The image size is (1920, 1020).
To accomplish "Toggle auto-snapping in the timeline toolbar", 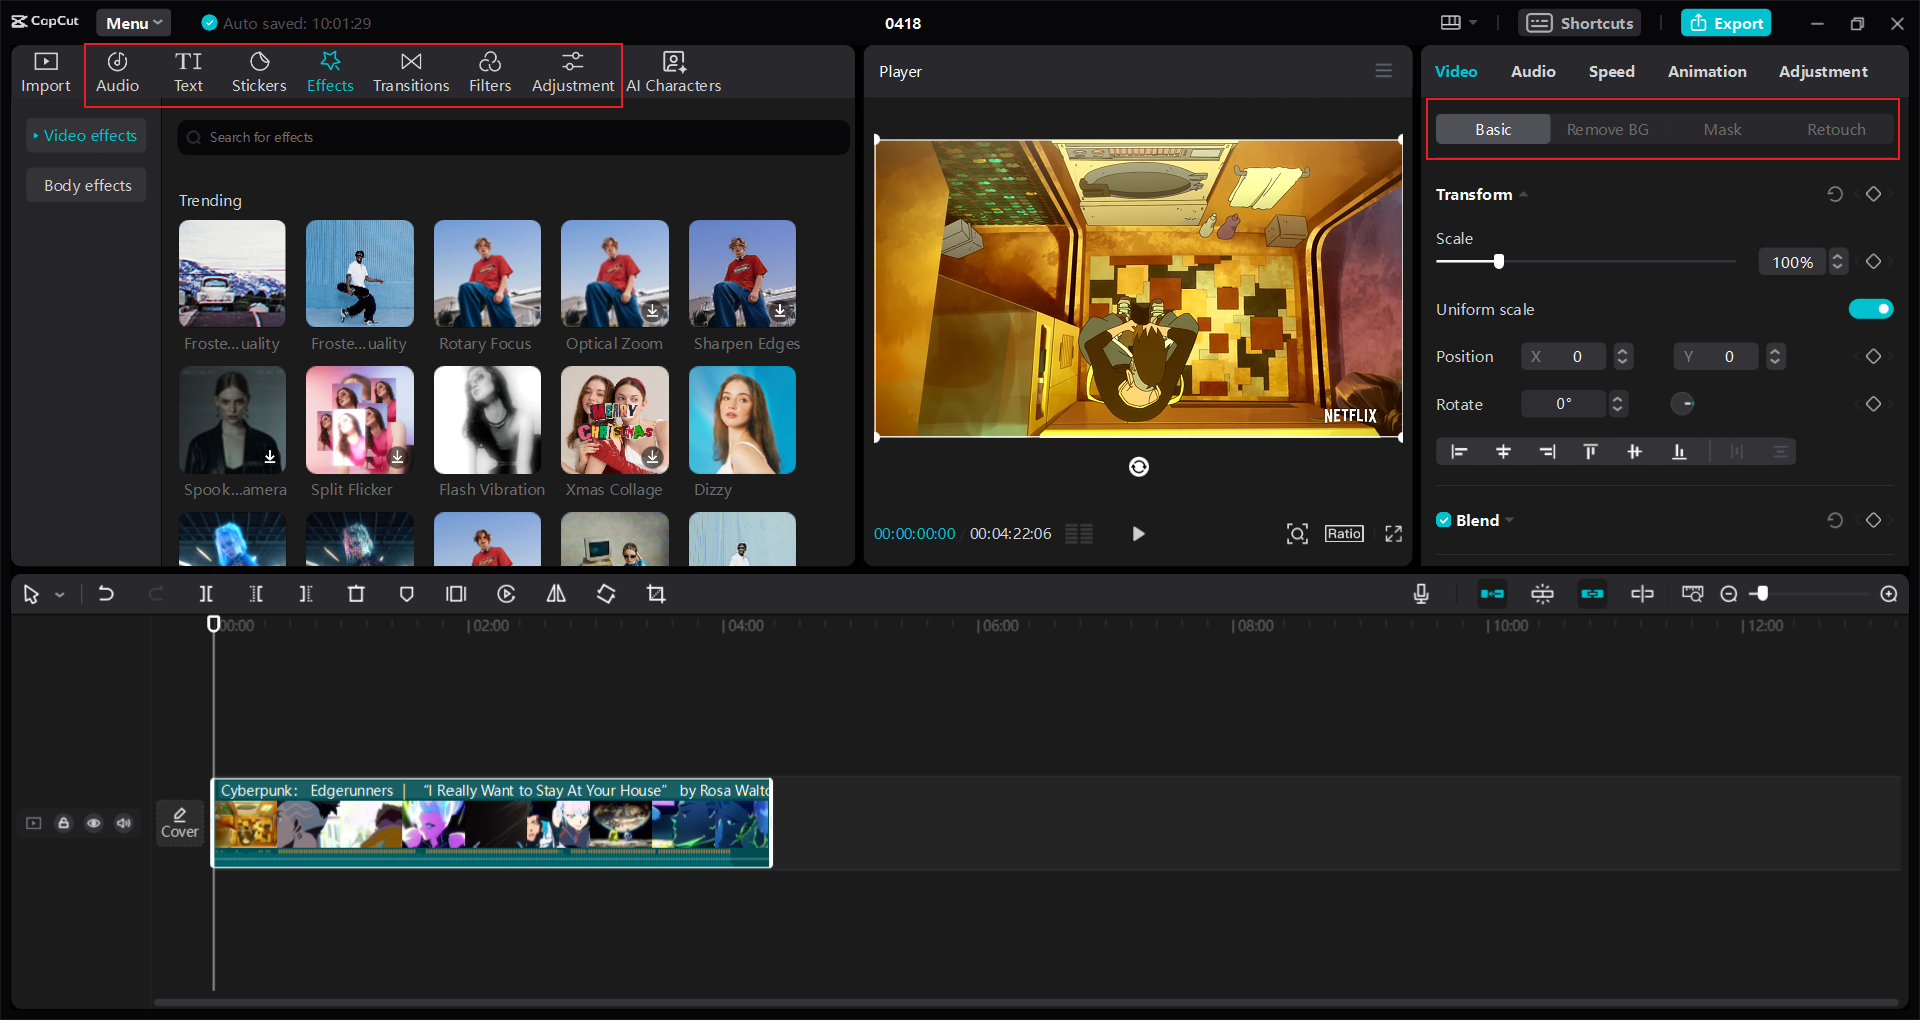I will (x=1492, y=593).
